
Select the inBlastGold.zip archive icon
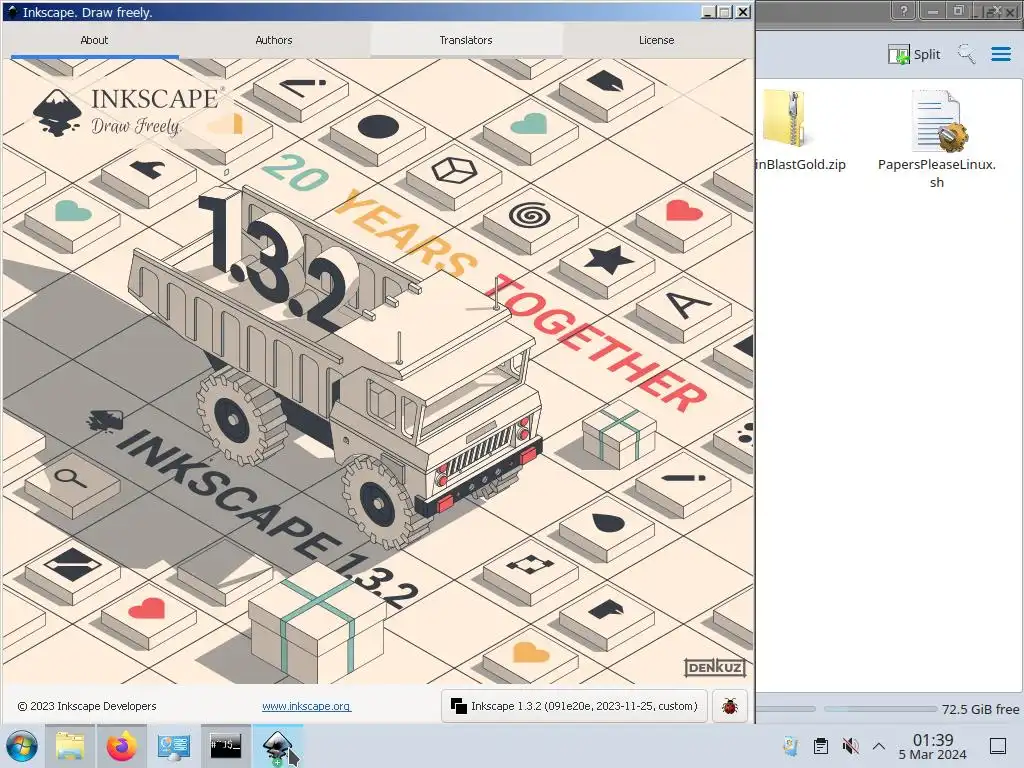pos(784,118)
